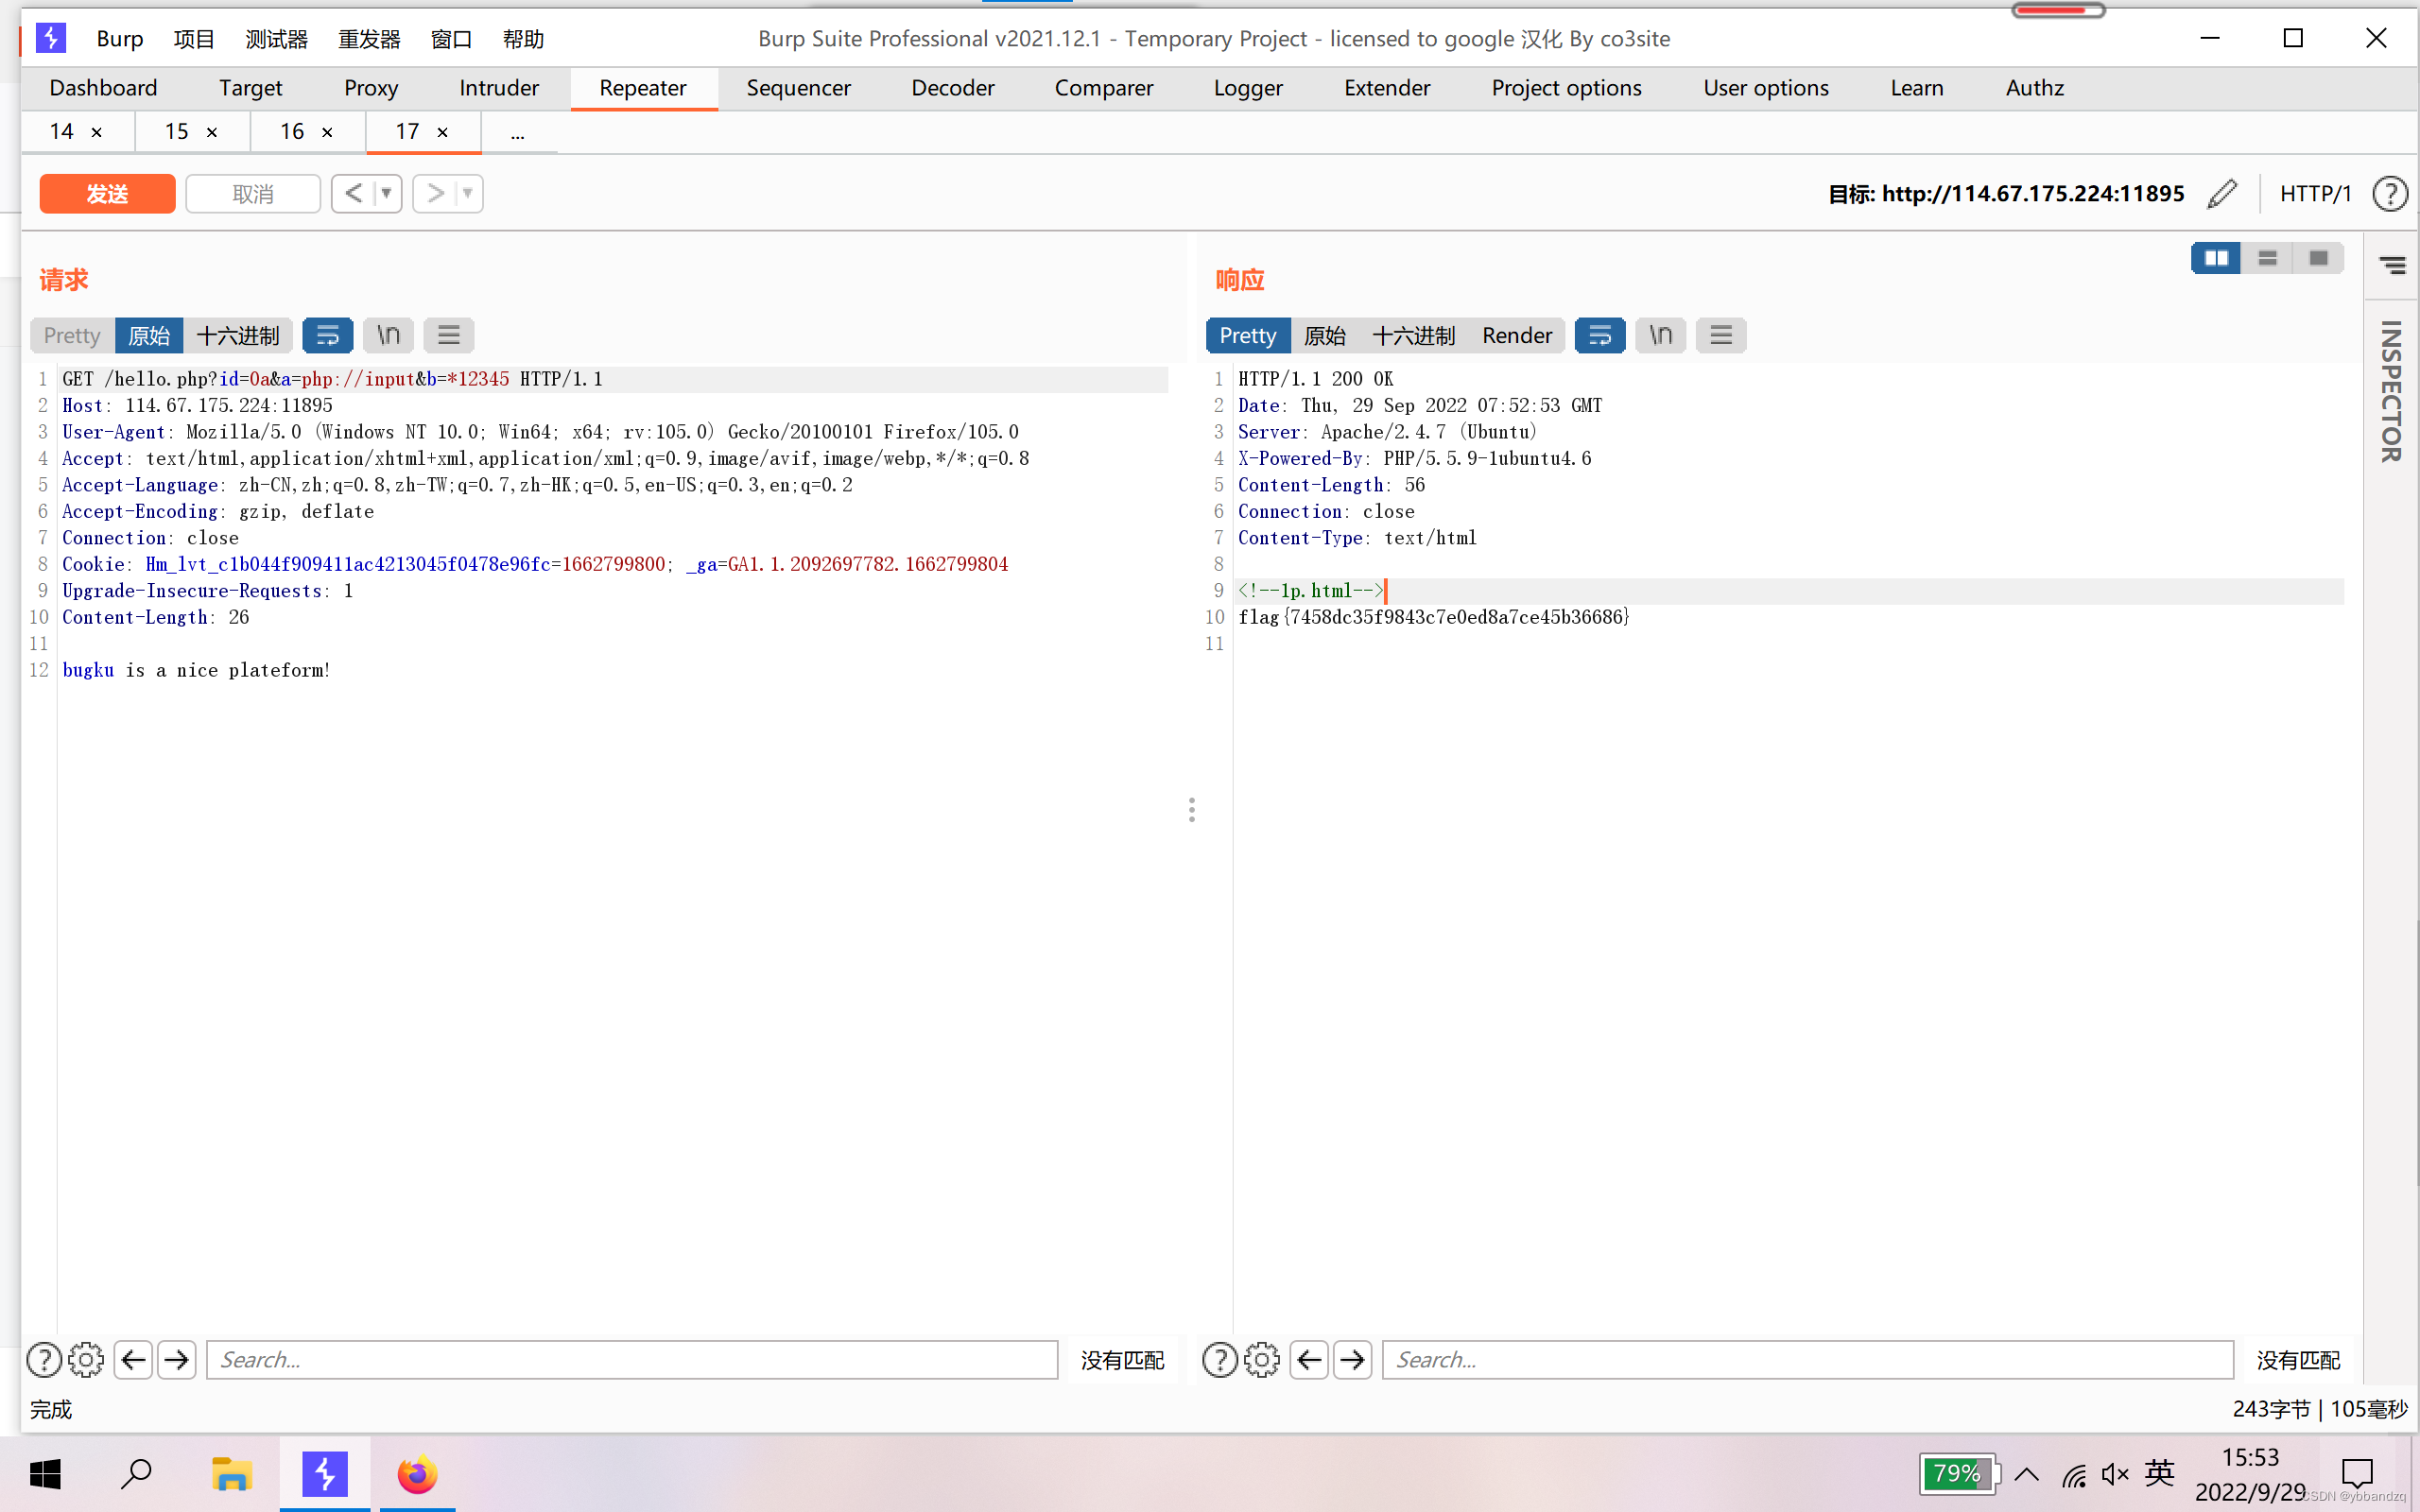Open dropdown next to forward navigation button
This screenshot has height=1512, width=2420.
tap(466, 193)
